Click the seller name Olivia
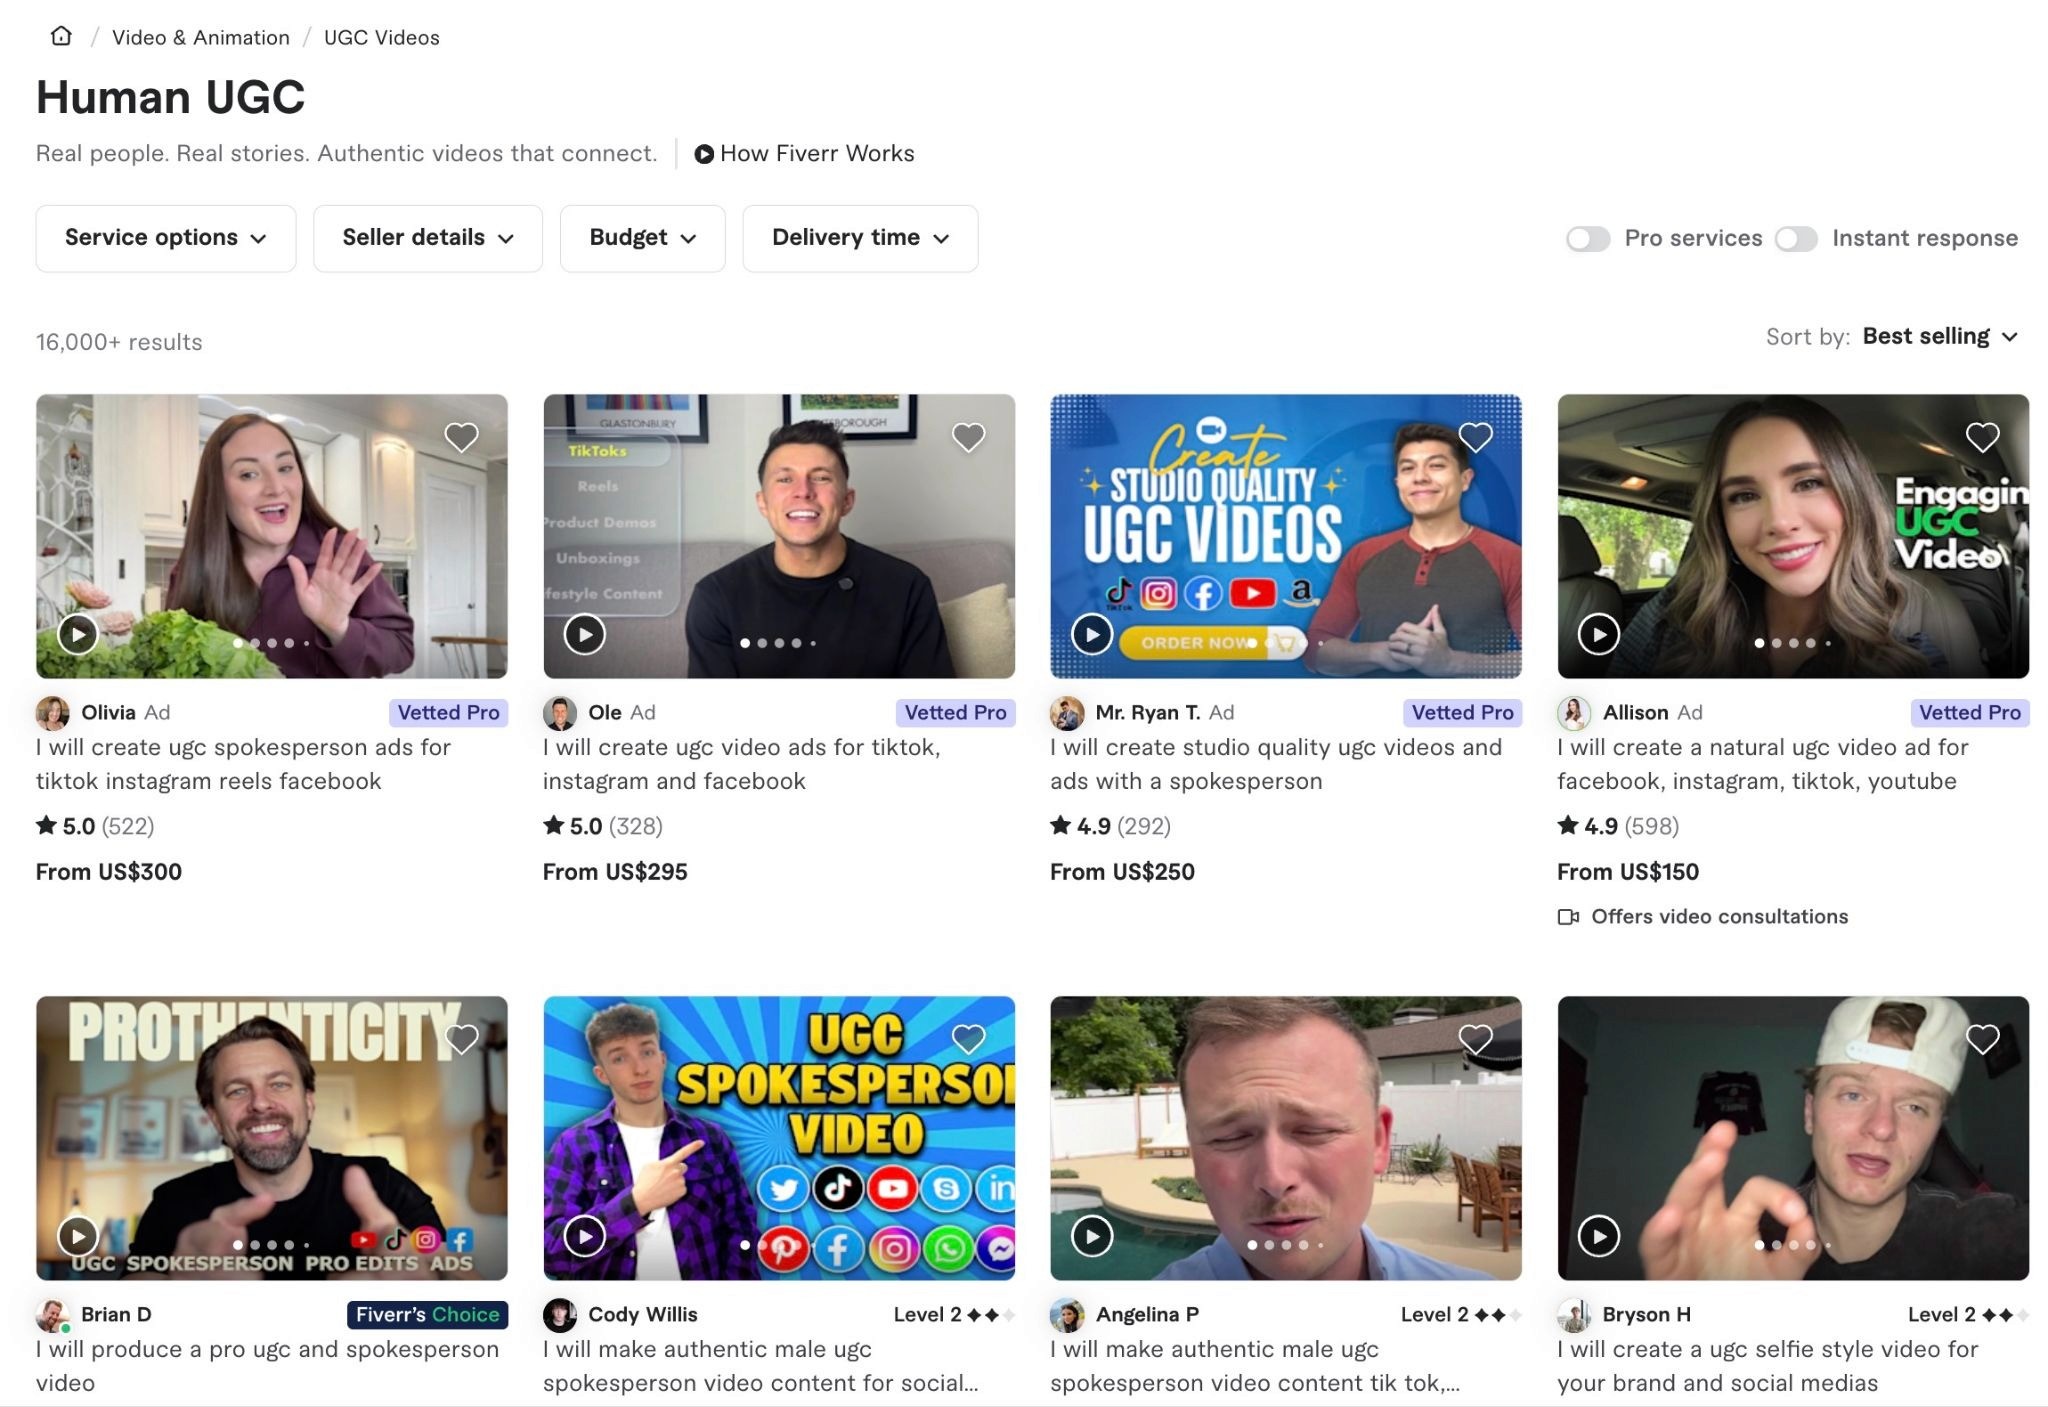Viewport: 2048px width, 1407px height. (108, 713)
